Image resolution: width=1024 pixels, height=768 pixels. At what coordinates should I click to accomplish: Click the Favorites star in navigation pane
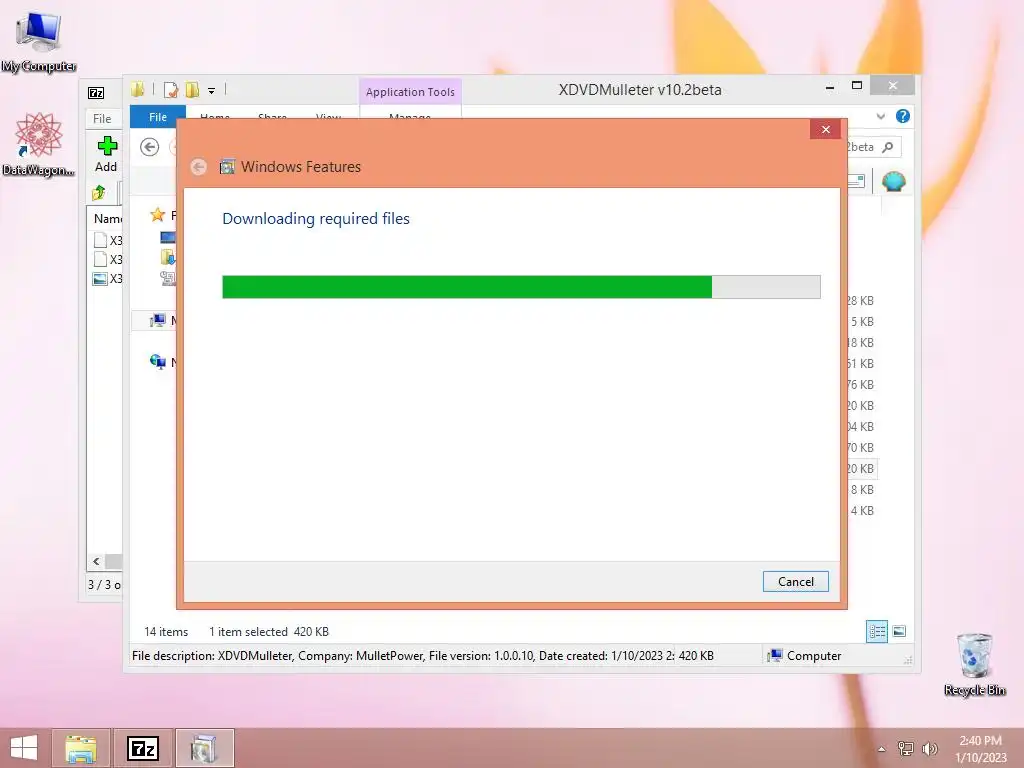(x=157, y=215)
